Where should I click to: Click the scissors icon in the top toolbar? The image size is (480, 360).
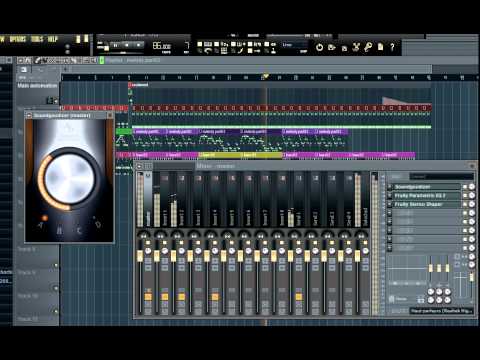click(x=356, y=47)
